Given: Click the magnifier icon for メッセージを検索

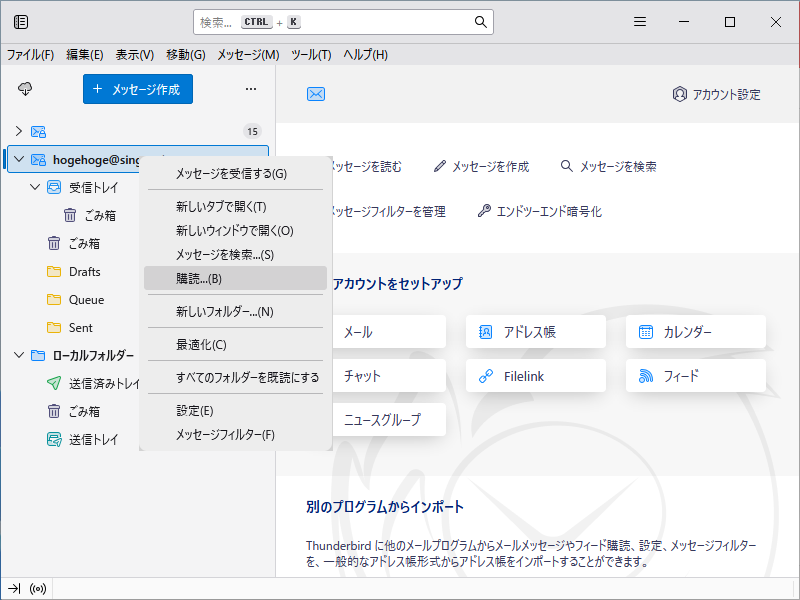Looking at the screenshot, I should [x=566, y=166].
